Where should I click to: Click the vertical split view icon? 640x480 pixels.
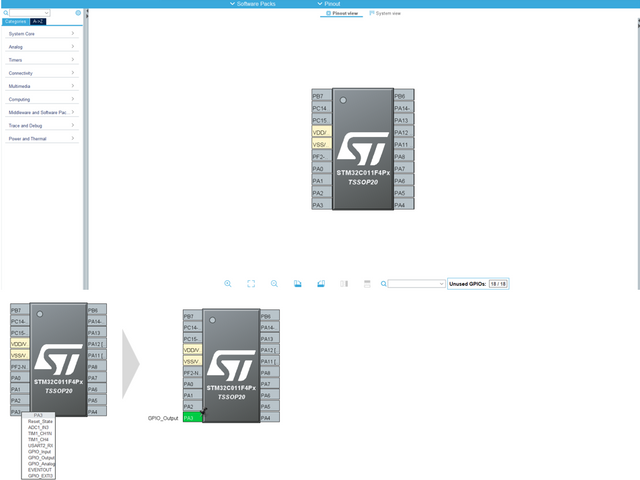tap(344, 284)
